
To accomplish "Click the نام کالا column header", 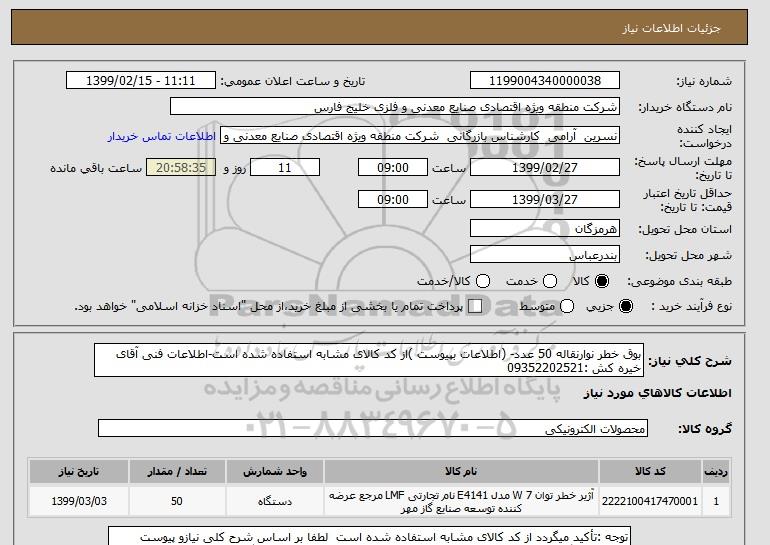I will [x=461, y=471].
